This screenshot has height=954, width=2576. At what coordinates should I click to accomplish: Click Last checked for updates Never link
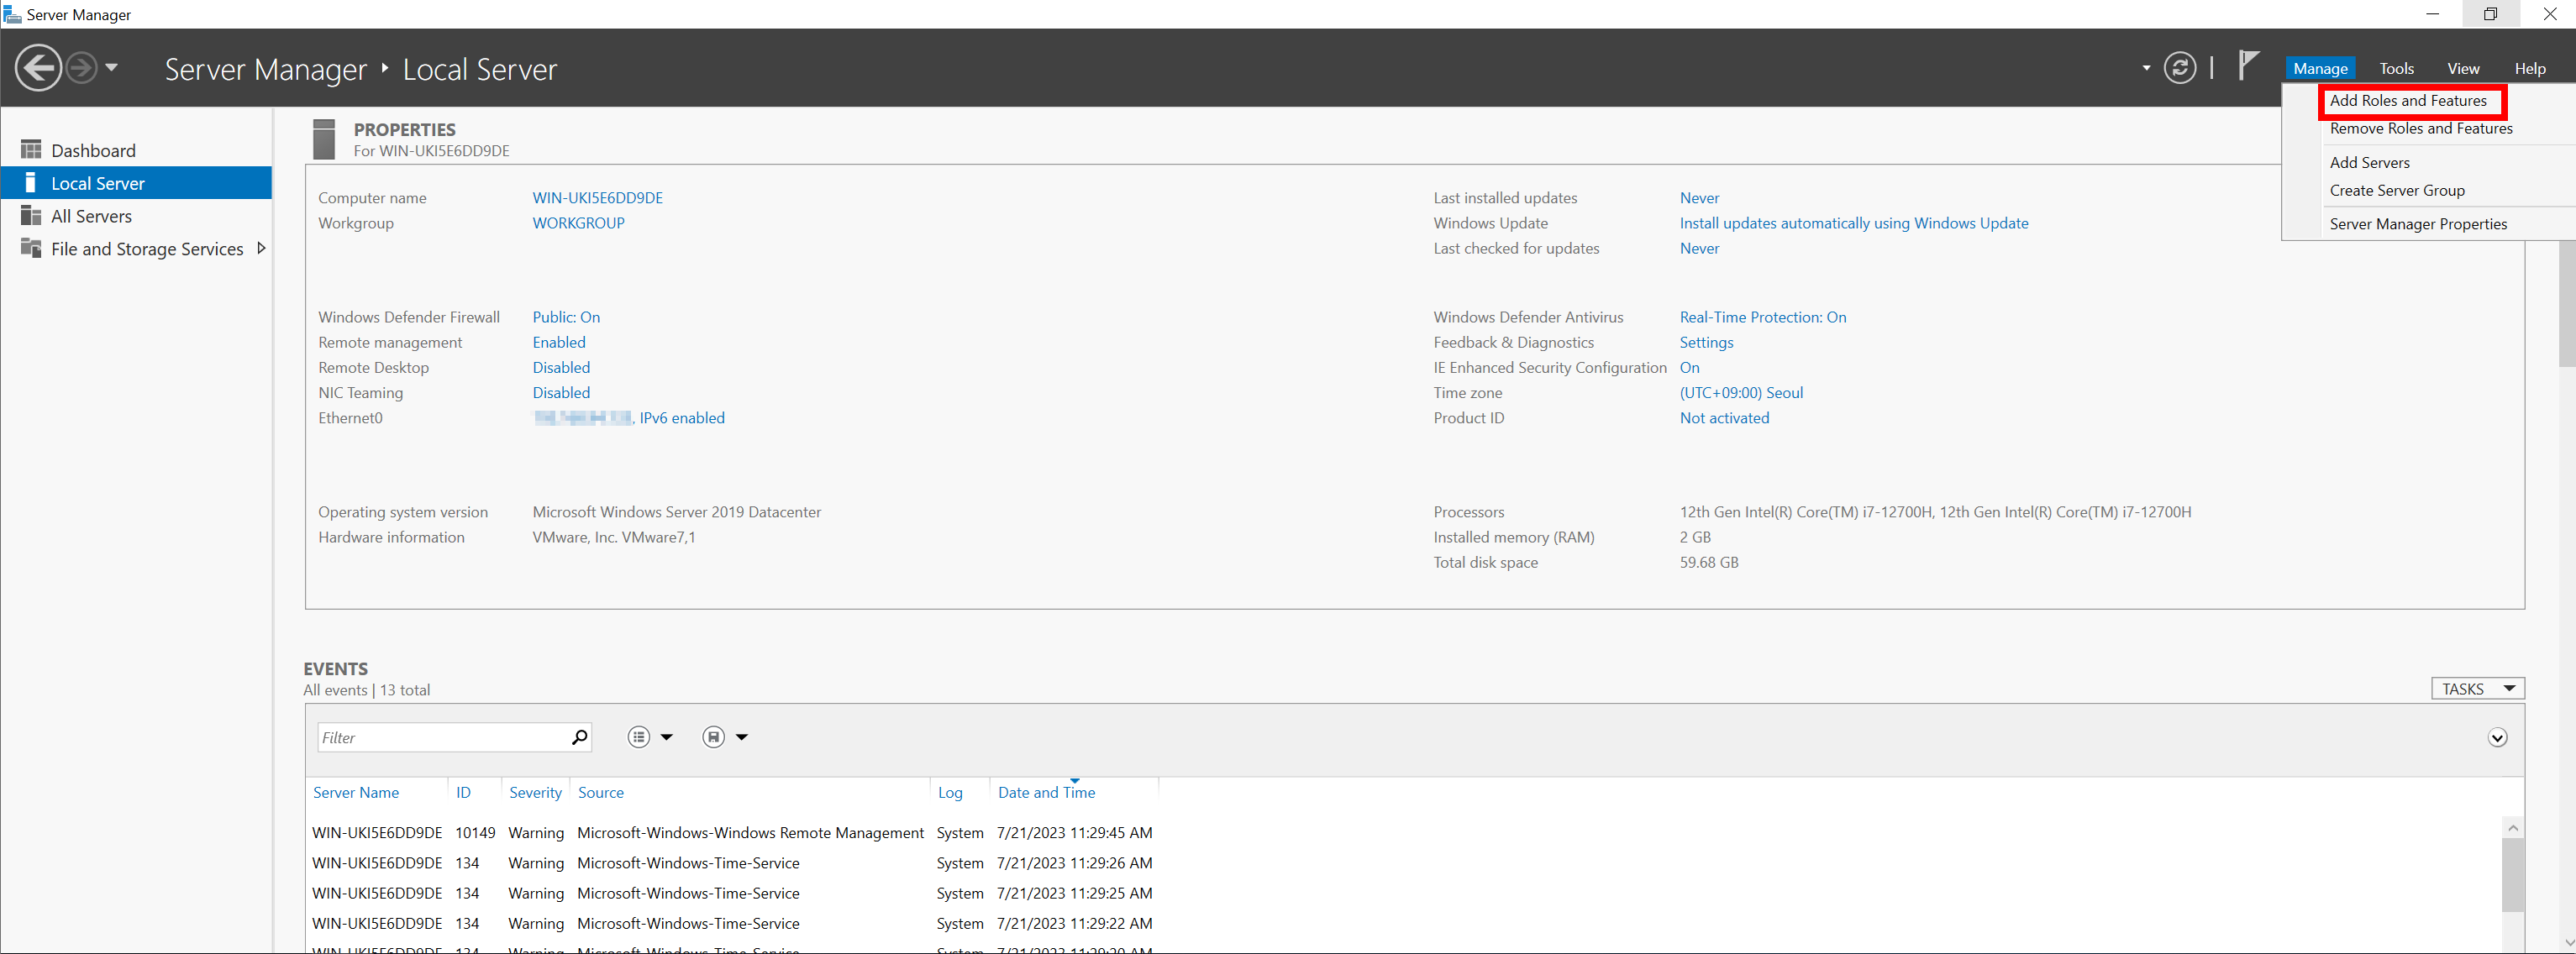tap(1699, 248)
